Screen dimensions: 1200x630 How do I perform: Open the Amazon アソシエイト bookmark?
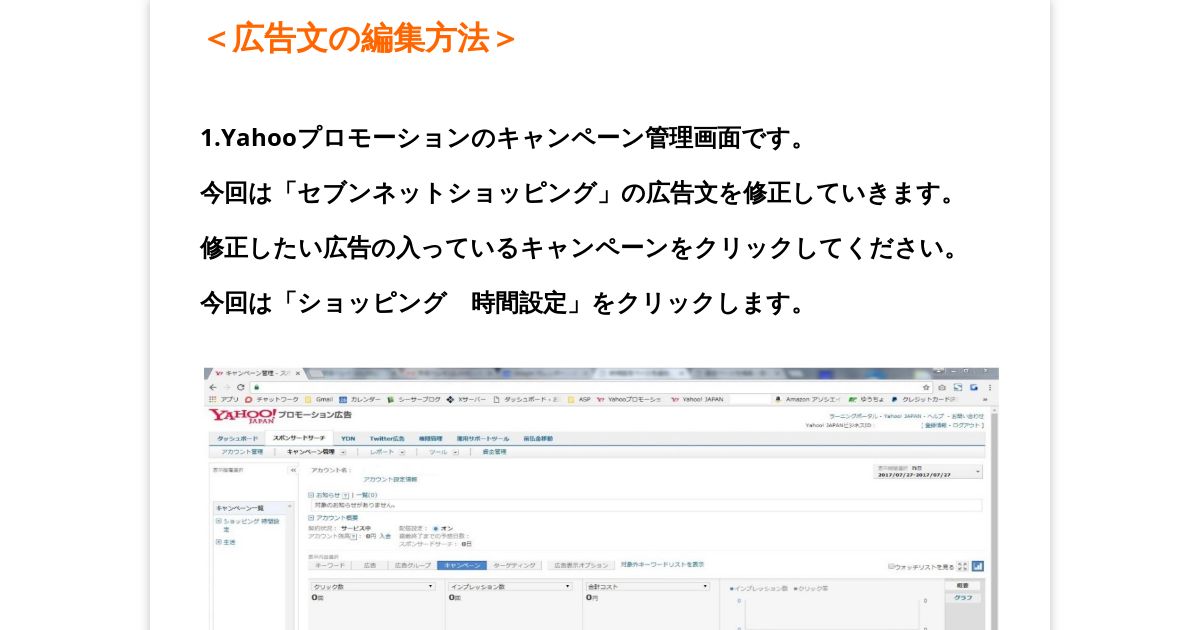(x=808, y=399)
